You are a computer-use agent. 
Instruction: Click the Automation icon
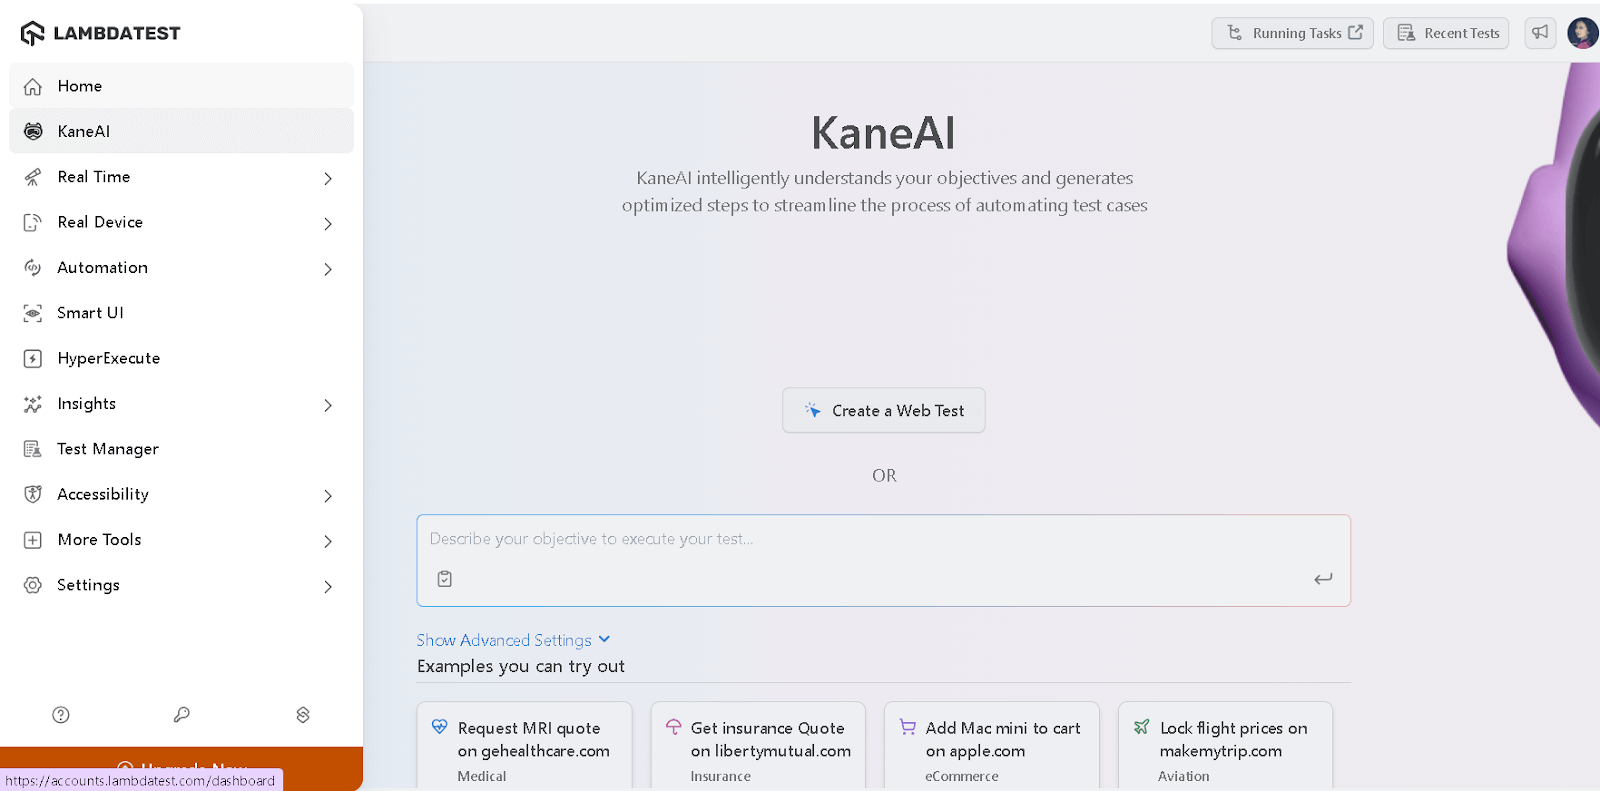coord(33,268)
